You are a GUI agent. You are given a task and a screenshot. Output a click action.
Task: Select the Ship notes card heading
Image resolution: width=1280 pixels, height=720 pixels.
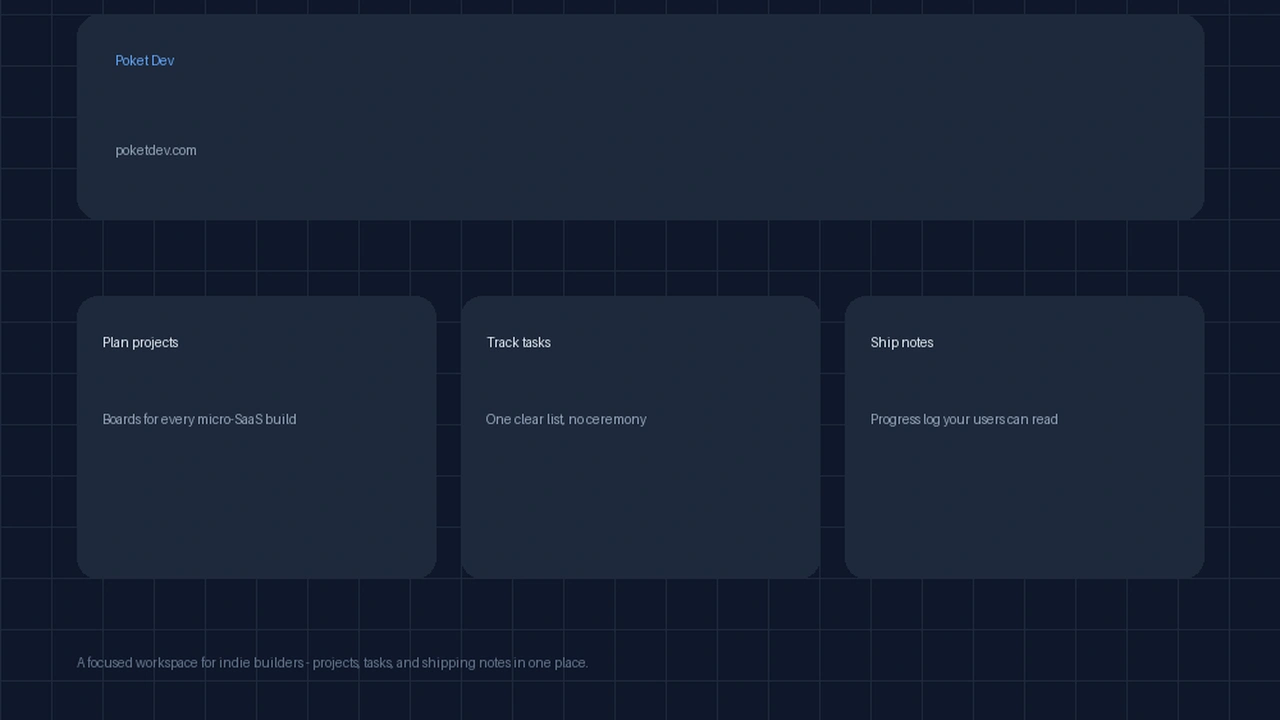[902, 343]
